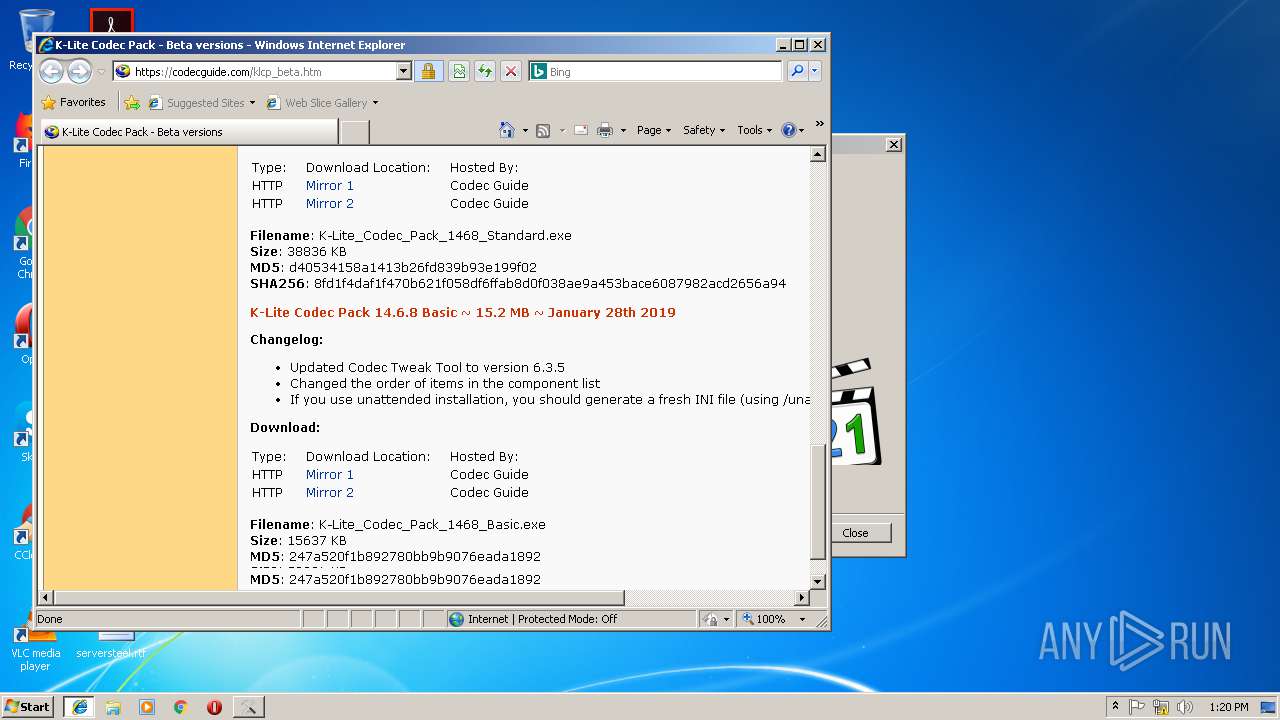Viewport: 1280px width, 720px height.
Task: Expand the Print options dropdown arrow
Action: tap(623, 130)
